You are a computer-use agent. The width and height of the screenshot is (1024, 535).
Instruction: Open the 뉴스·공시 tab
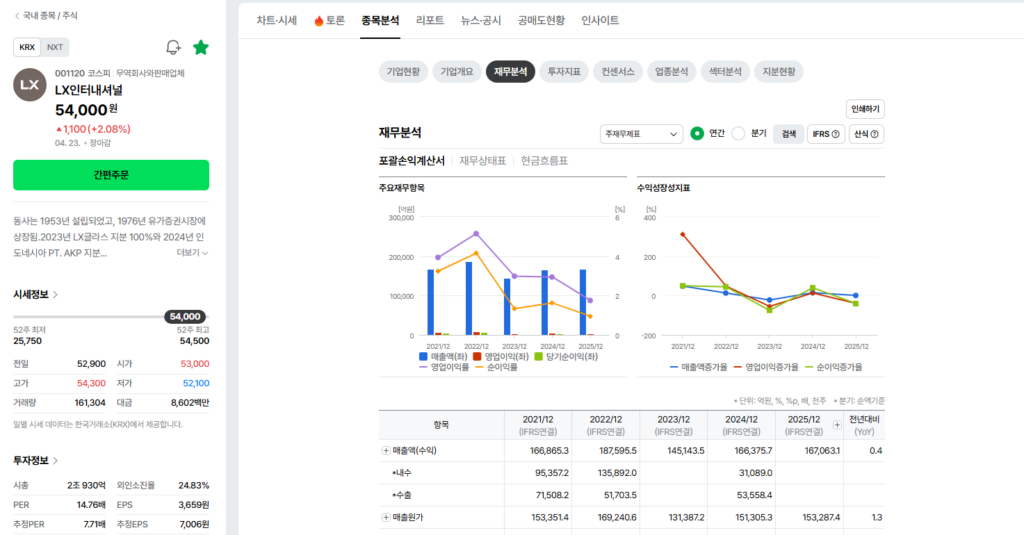481,21
